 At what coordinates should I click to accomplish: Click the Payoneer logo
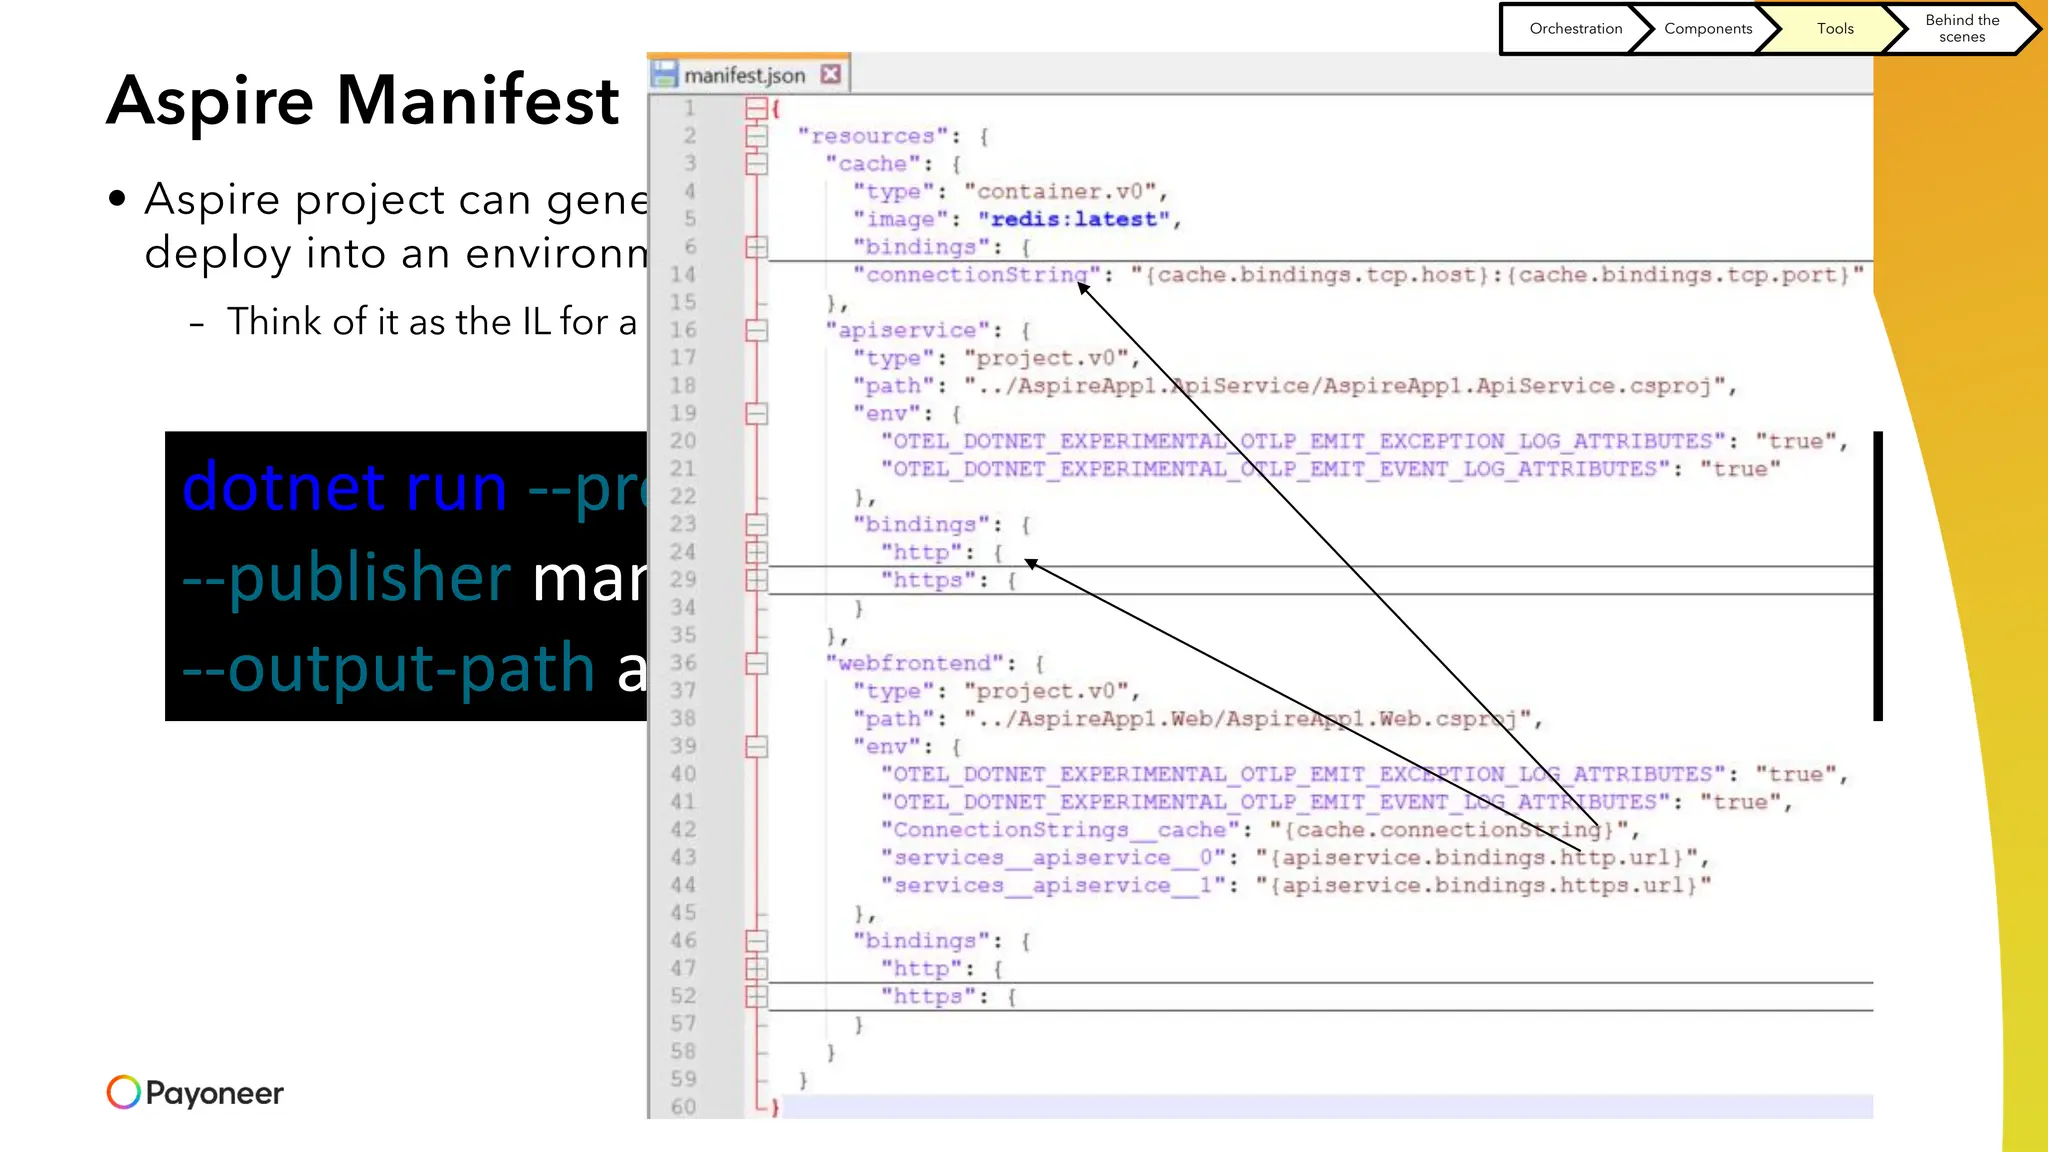pyautogui.click(x=195, y=1092)
